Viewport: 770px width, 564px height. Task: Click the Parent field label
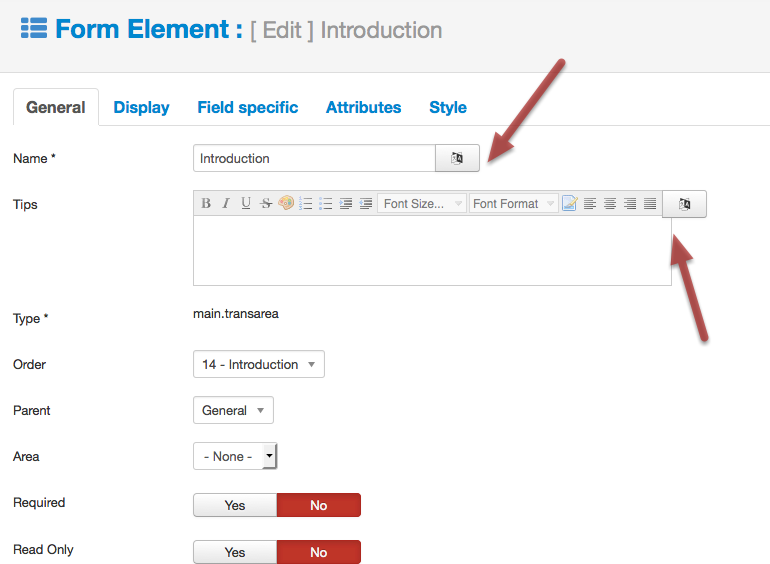click(32, 410)
